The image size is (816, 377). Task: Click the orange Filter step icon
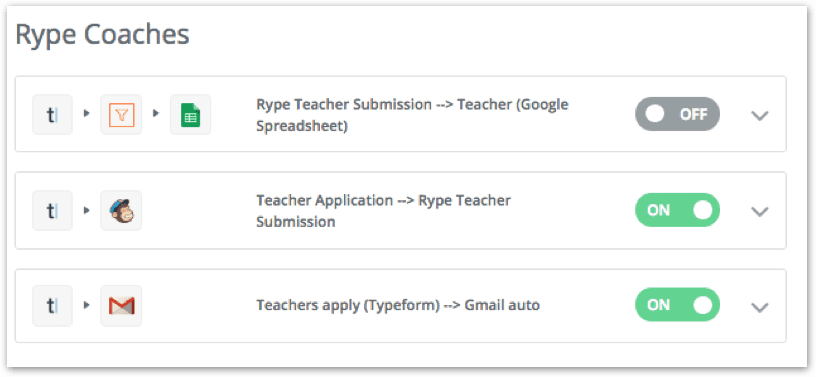(x=121, y=115)
